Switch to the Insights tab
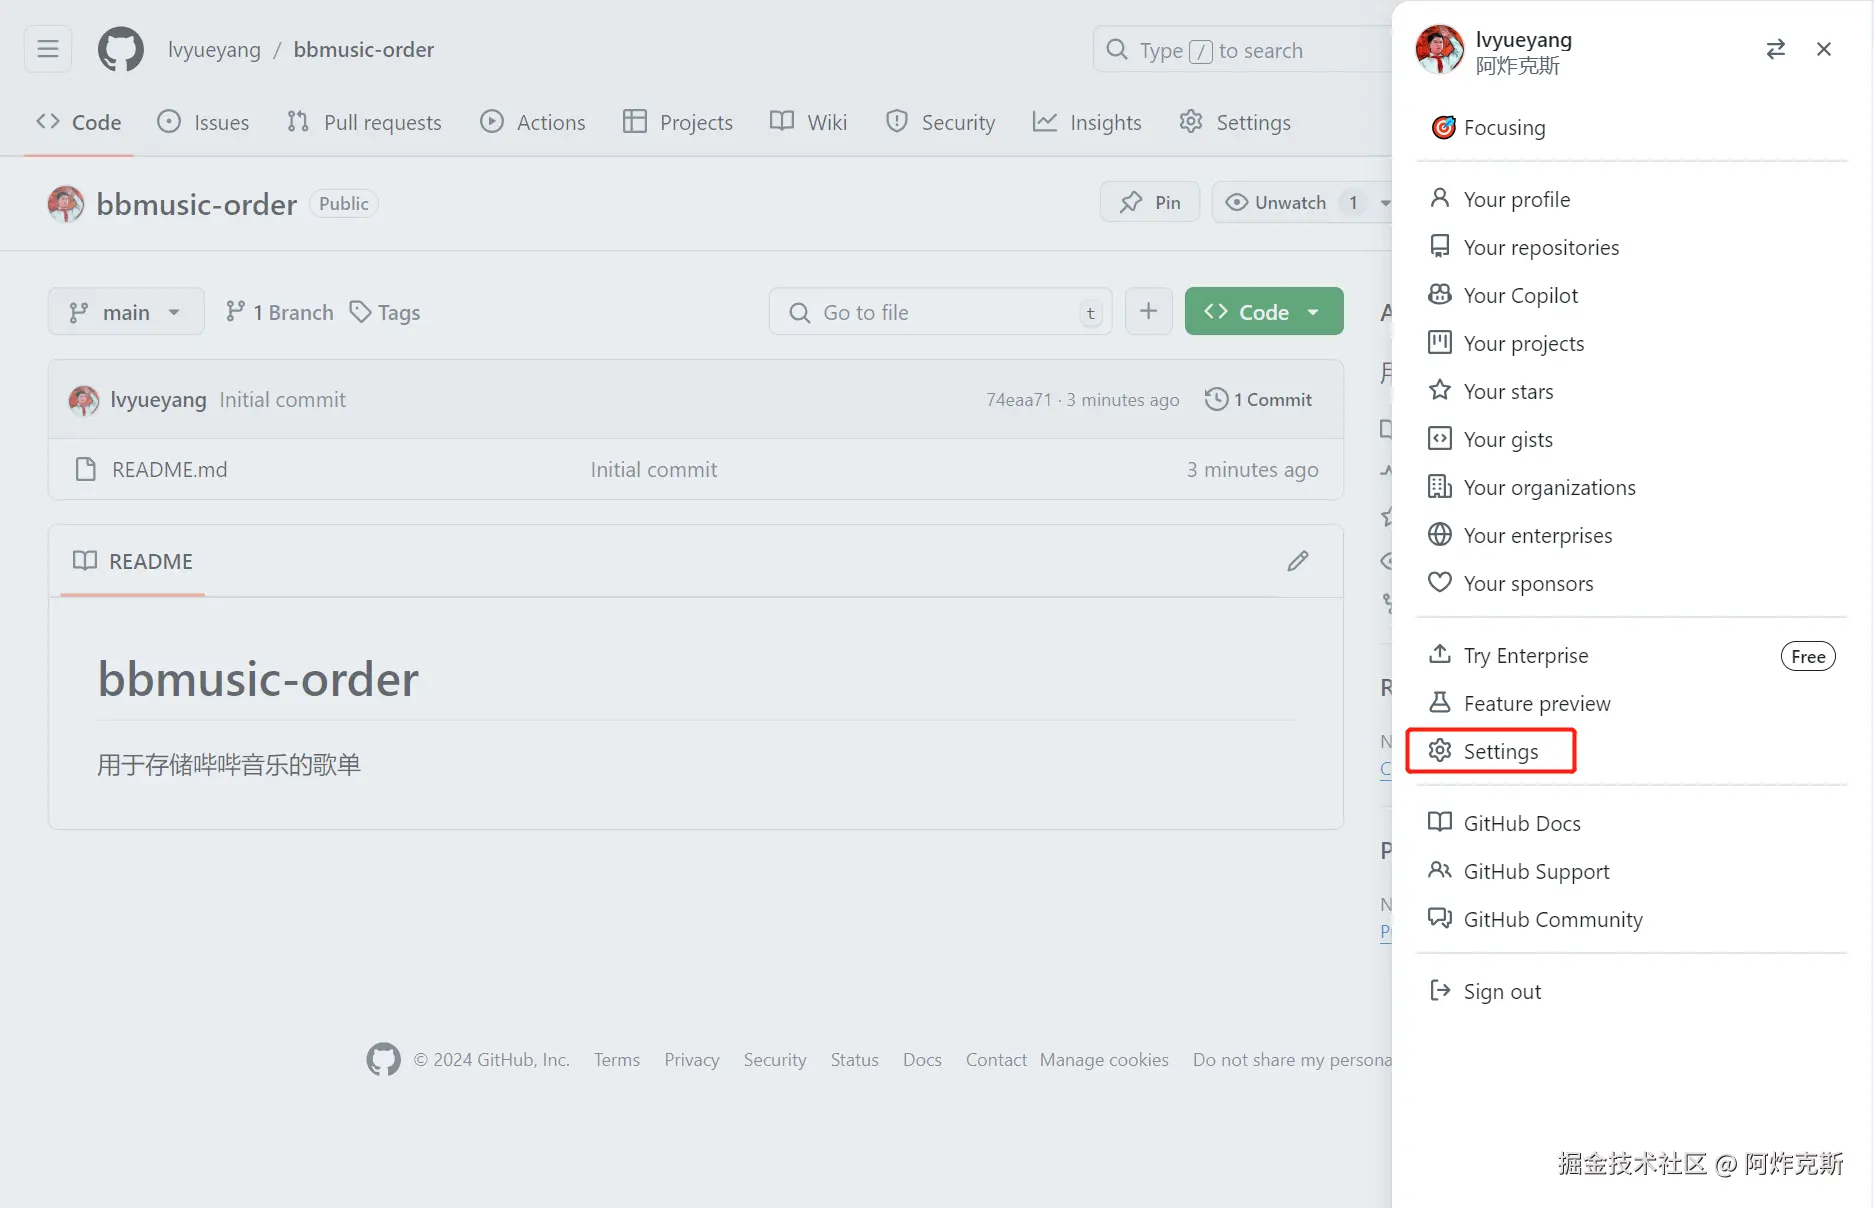This screenshot has width=1874, height=1208. pos(1087,122)
